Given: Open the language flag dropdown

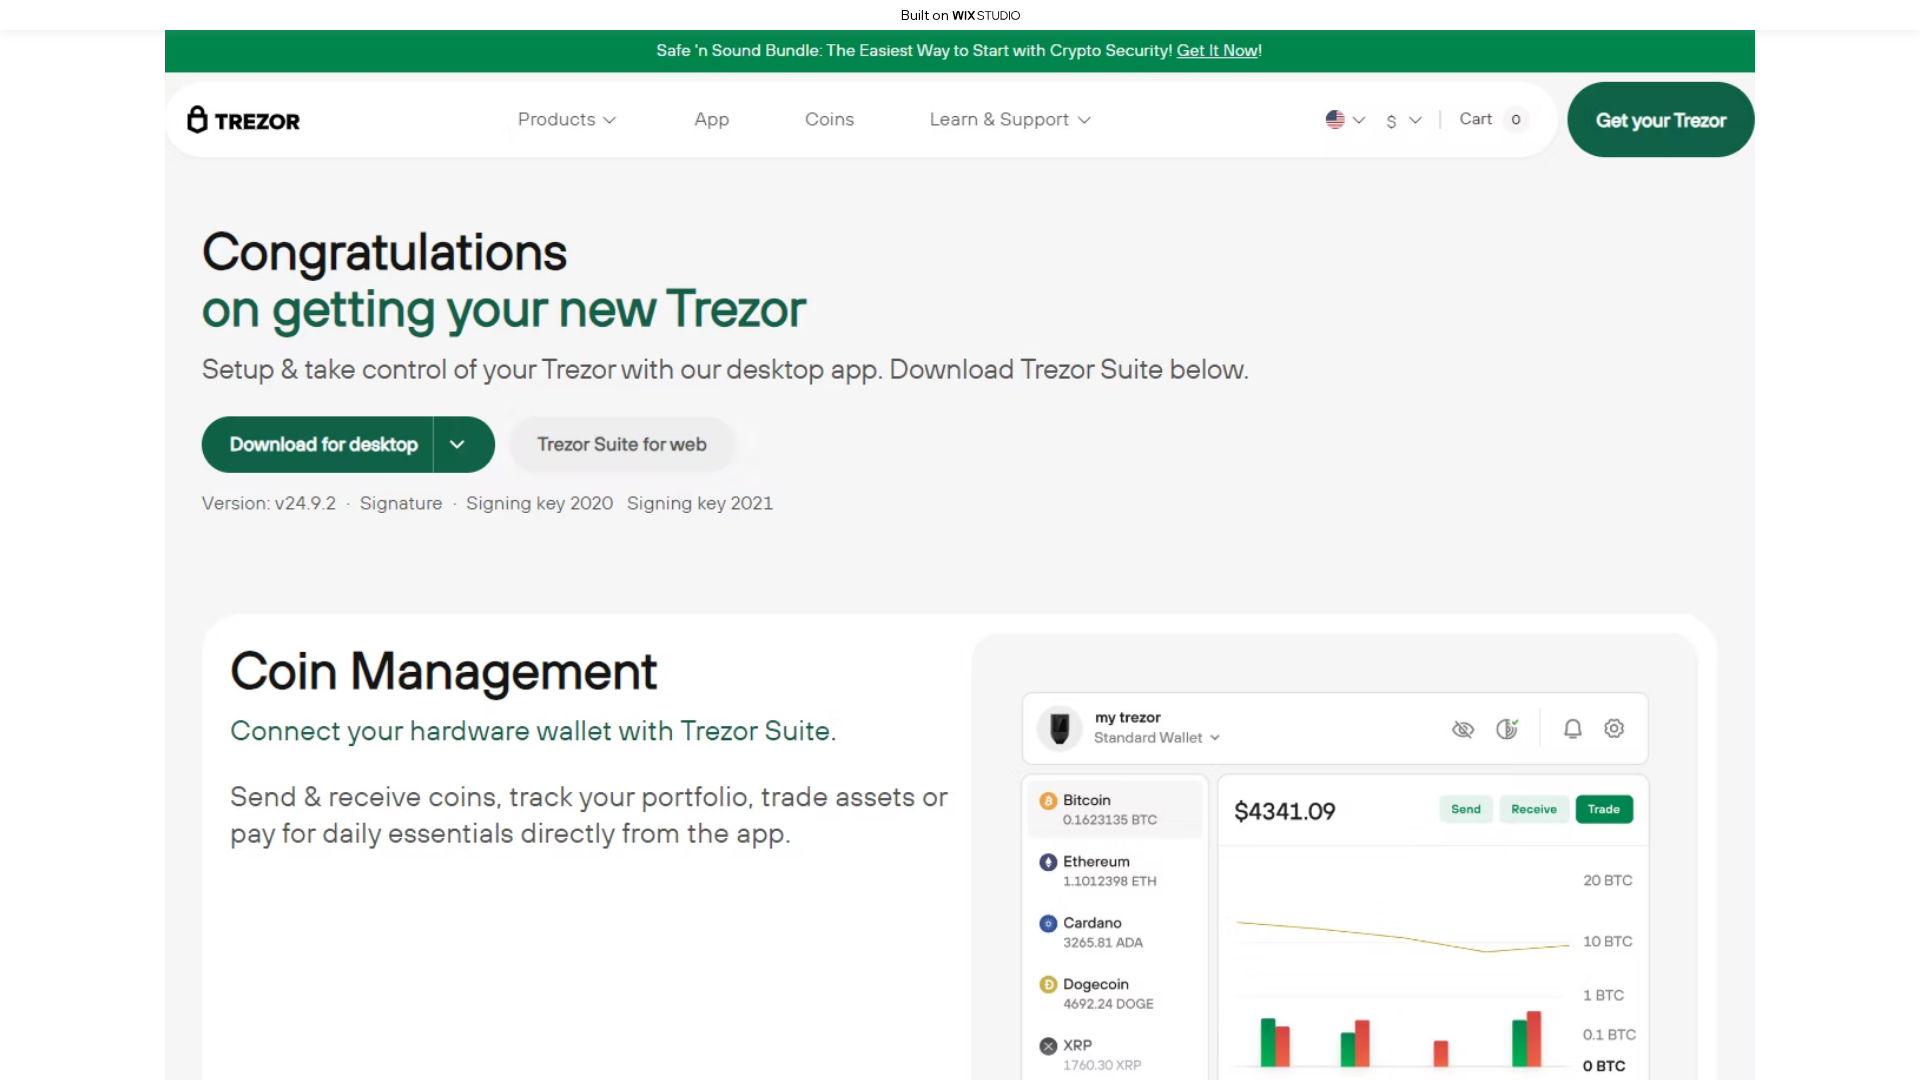Looking at the screenshot, I should (1344, 120).
